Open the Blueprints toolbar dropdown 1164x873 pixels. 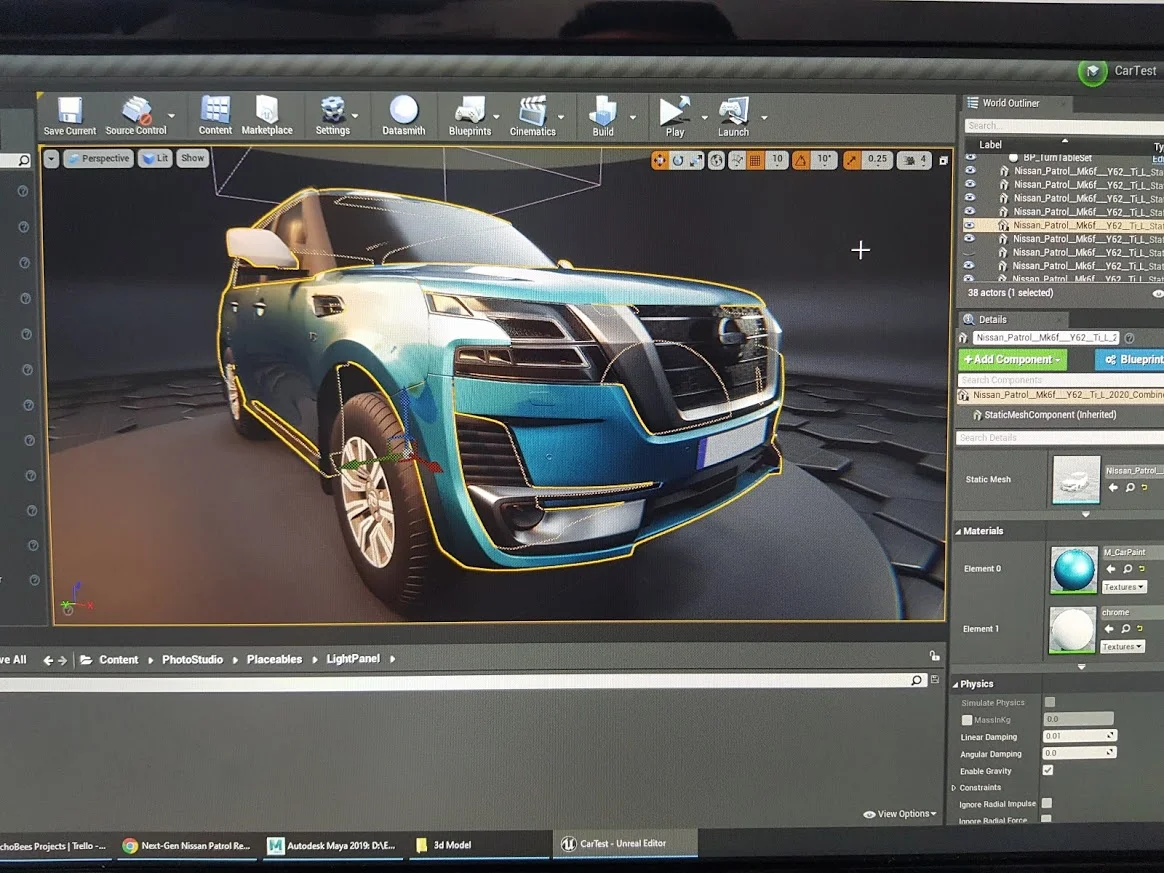point(497,117)
